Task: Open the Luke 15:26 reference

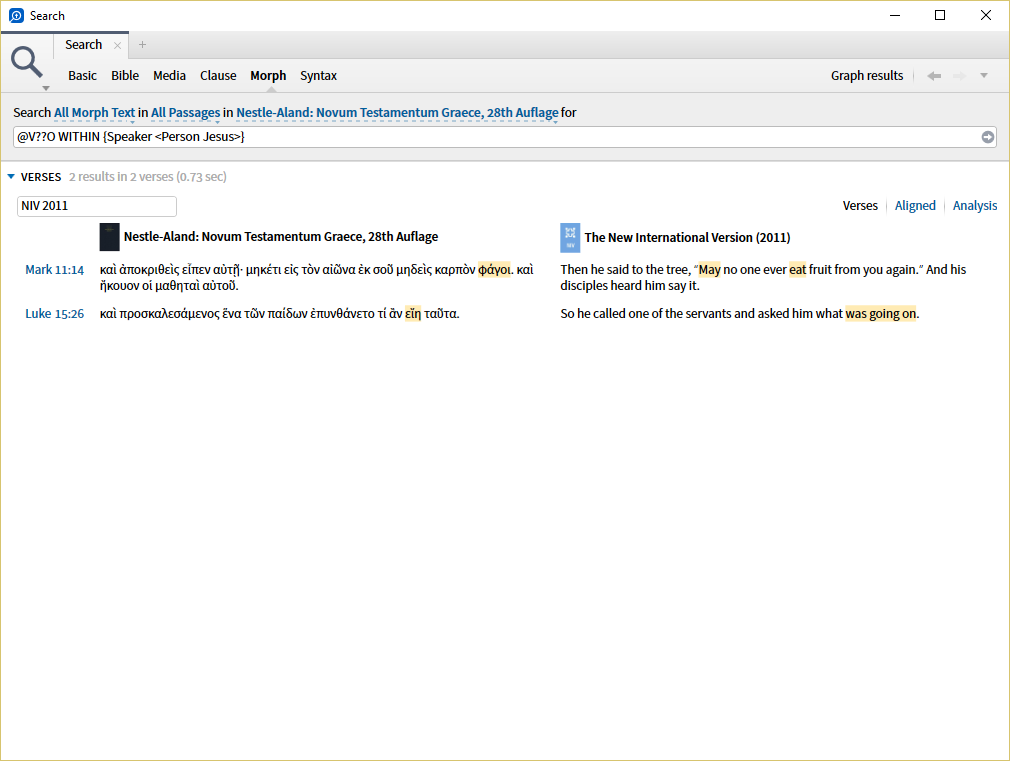Action: coord(55,314)
